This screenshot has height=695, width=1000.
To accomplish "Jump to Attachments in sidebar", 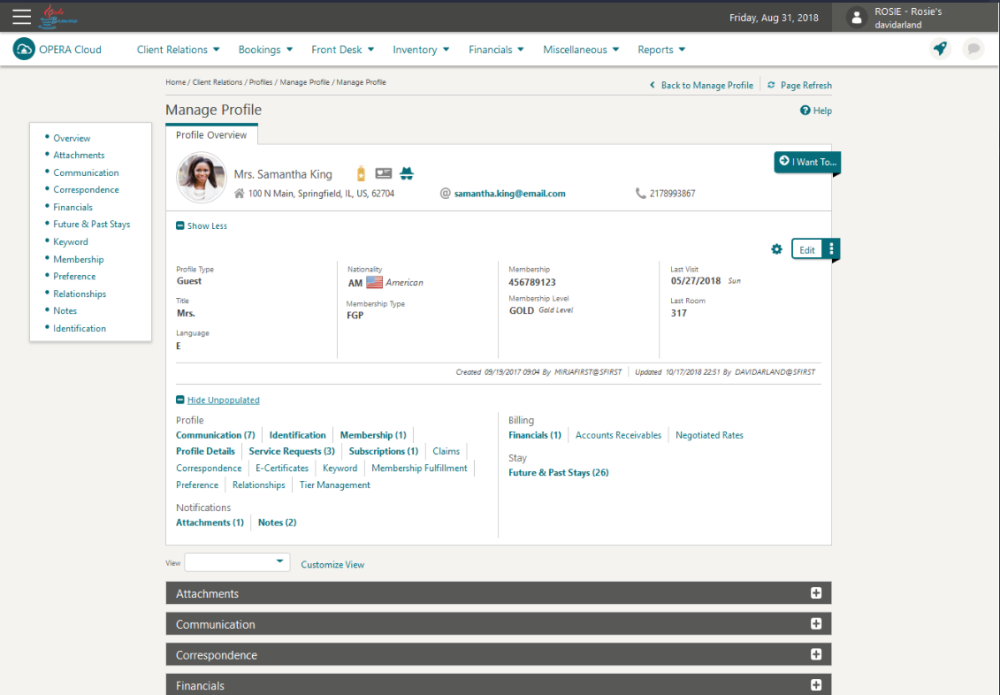I will pos(78,155).
